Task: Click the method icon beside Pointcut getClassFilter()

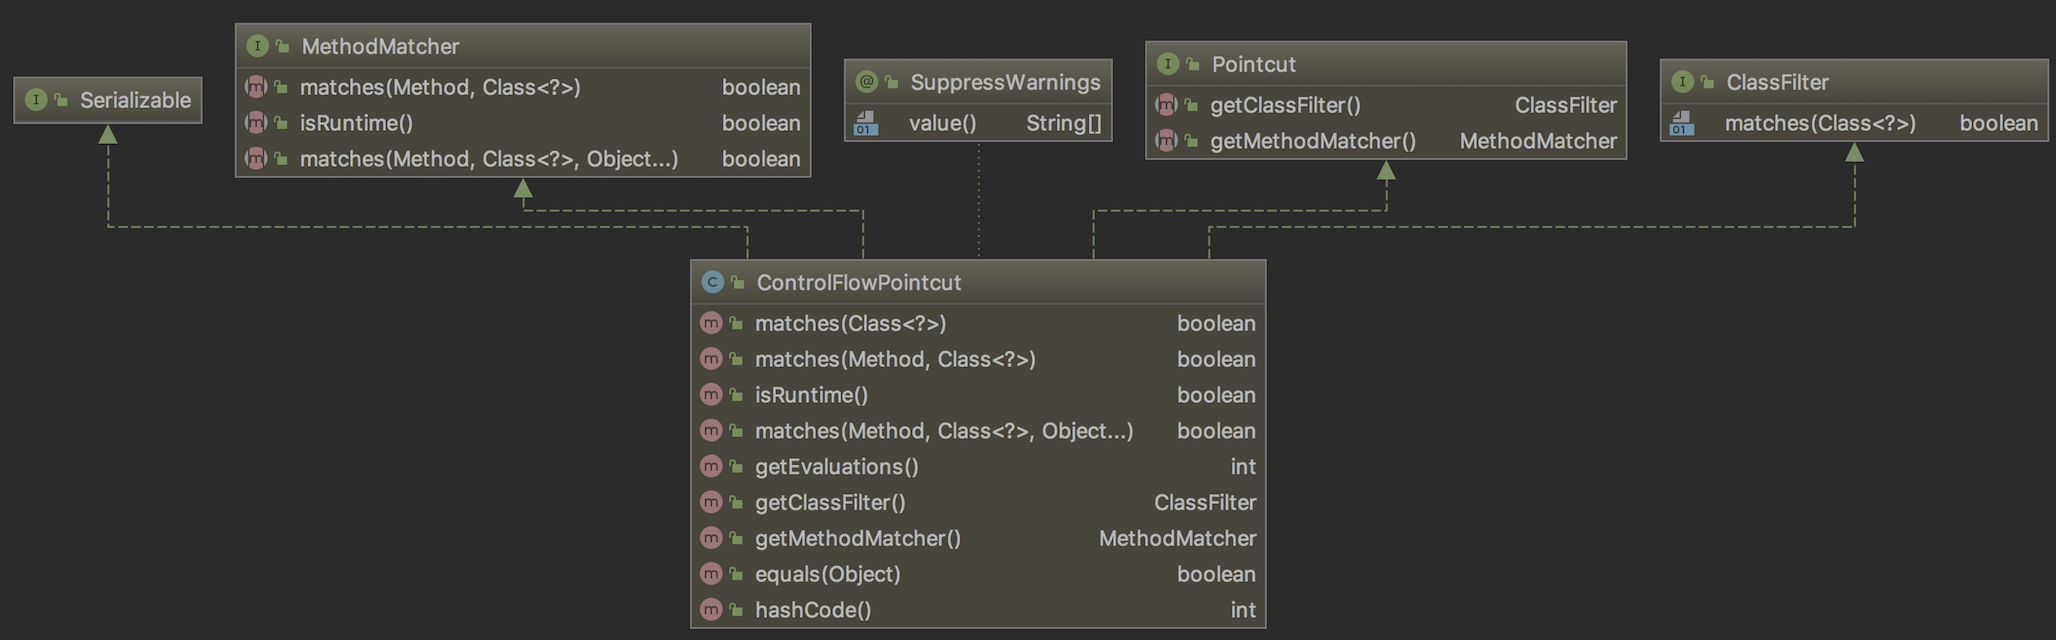Action: (x=1166, y=105)
